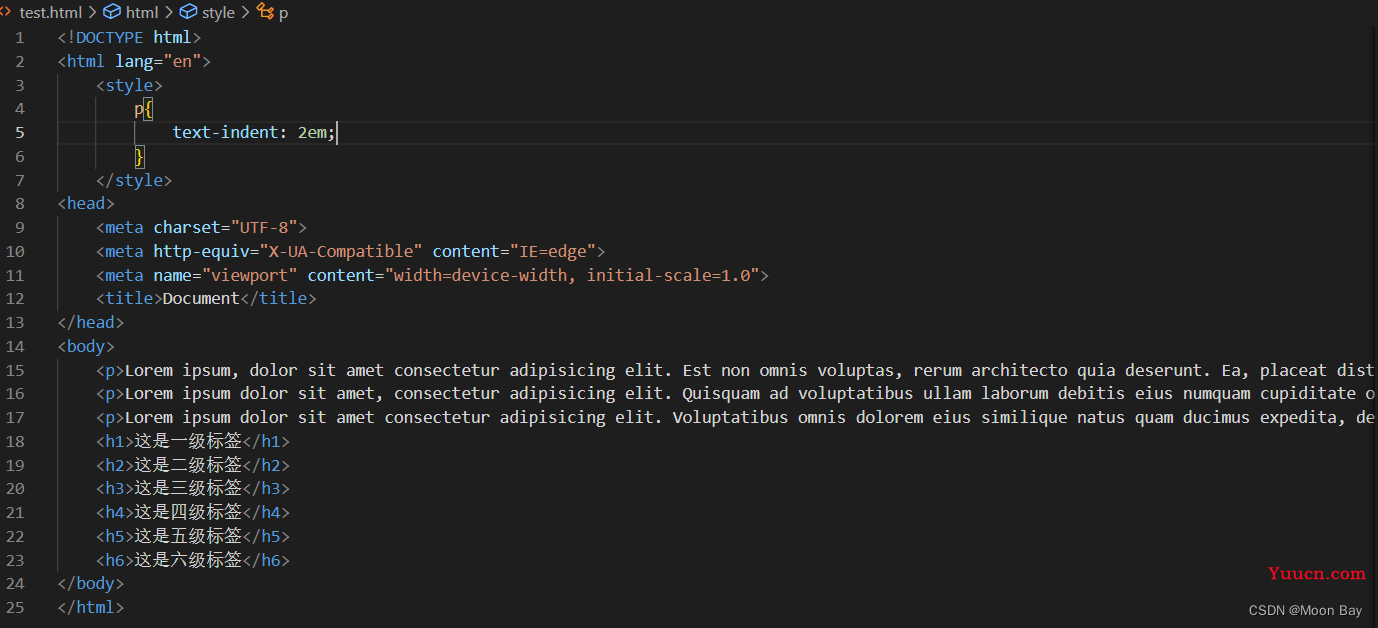
Task: Click the charset "UTF-8" value
Action: coord(264,227)
